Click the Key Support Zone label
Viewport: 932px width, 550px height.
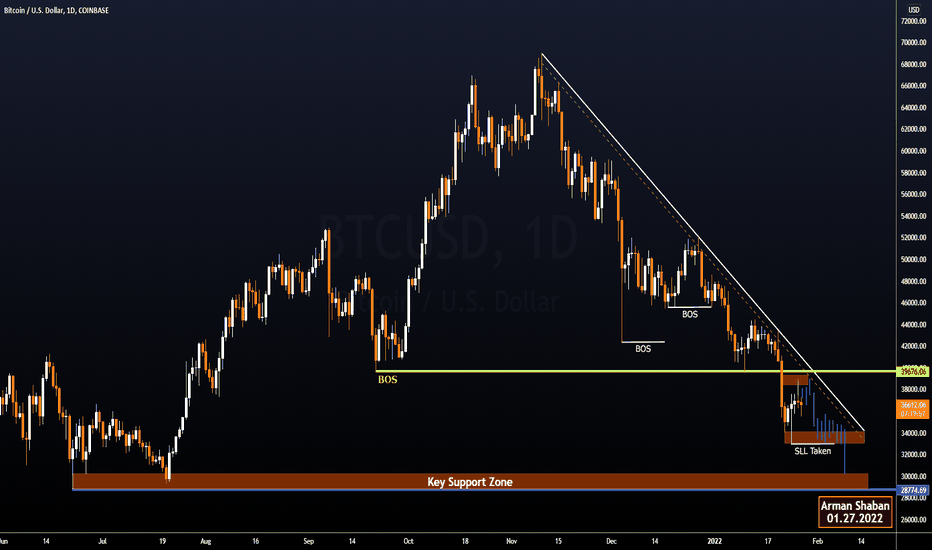pyautogui.click(x=470, y=482)
